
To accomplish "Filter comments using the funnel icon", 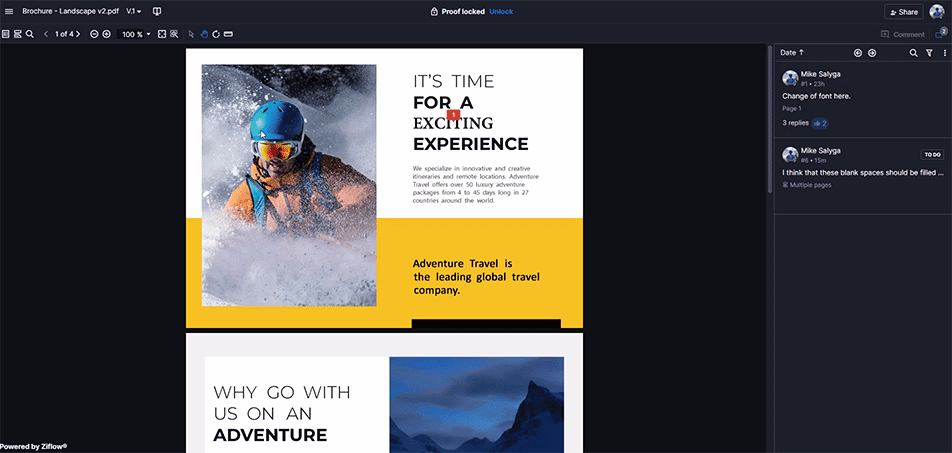I will coord(929,53).
